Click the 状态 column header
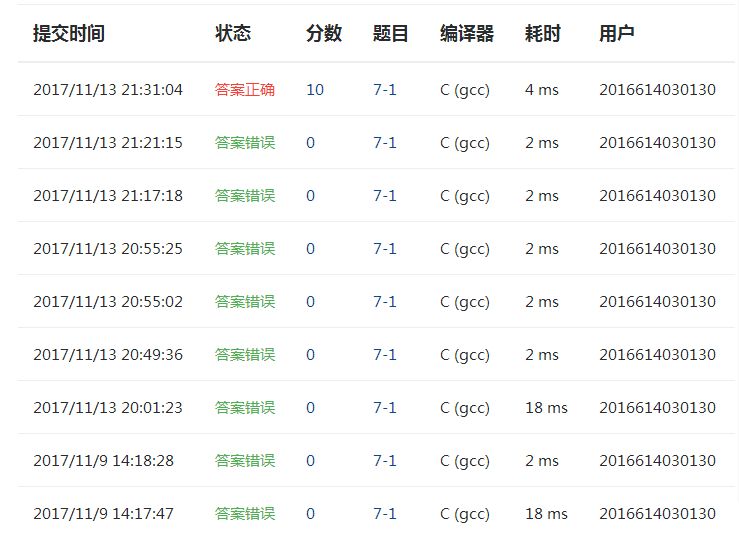The width and height of the screenshot is (739, 538). (233, 33)
